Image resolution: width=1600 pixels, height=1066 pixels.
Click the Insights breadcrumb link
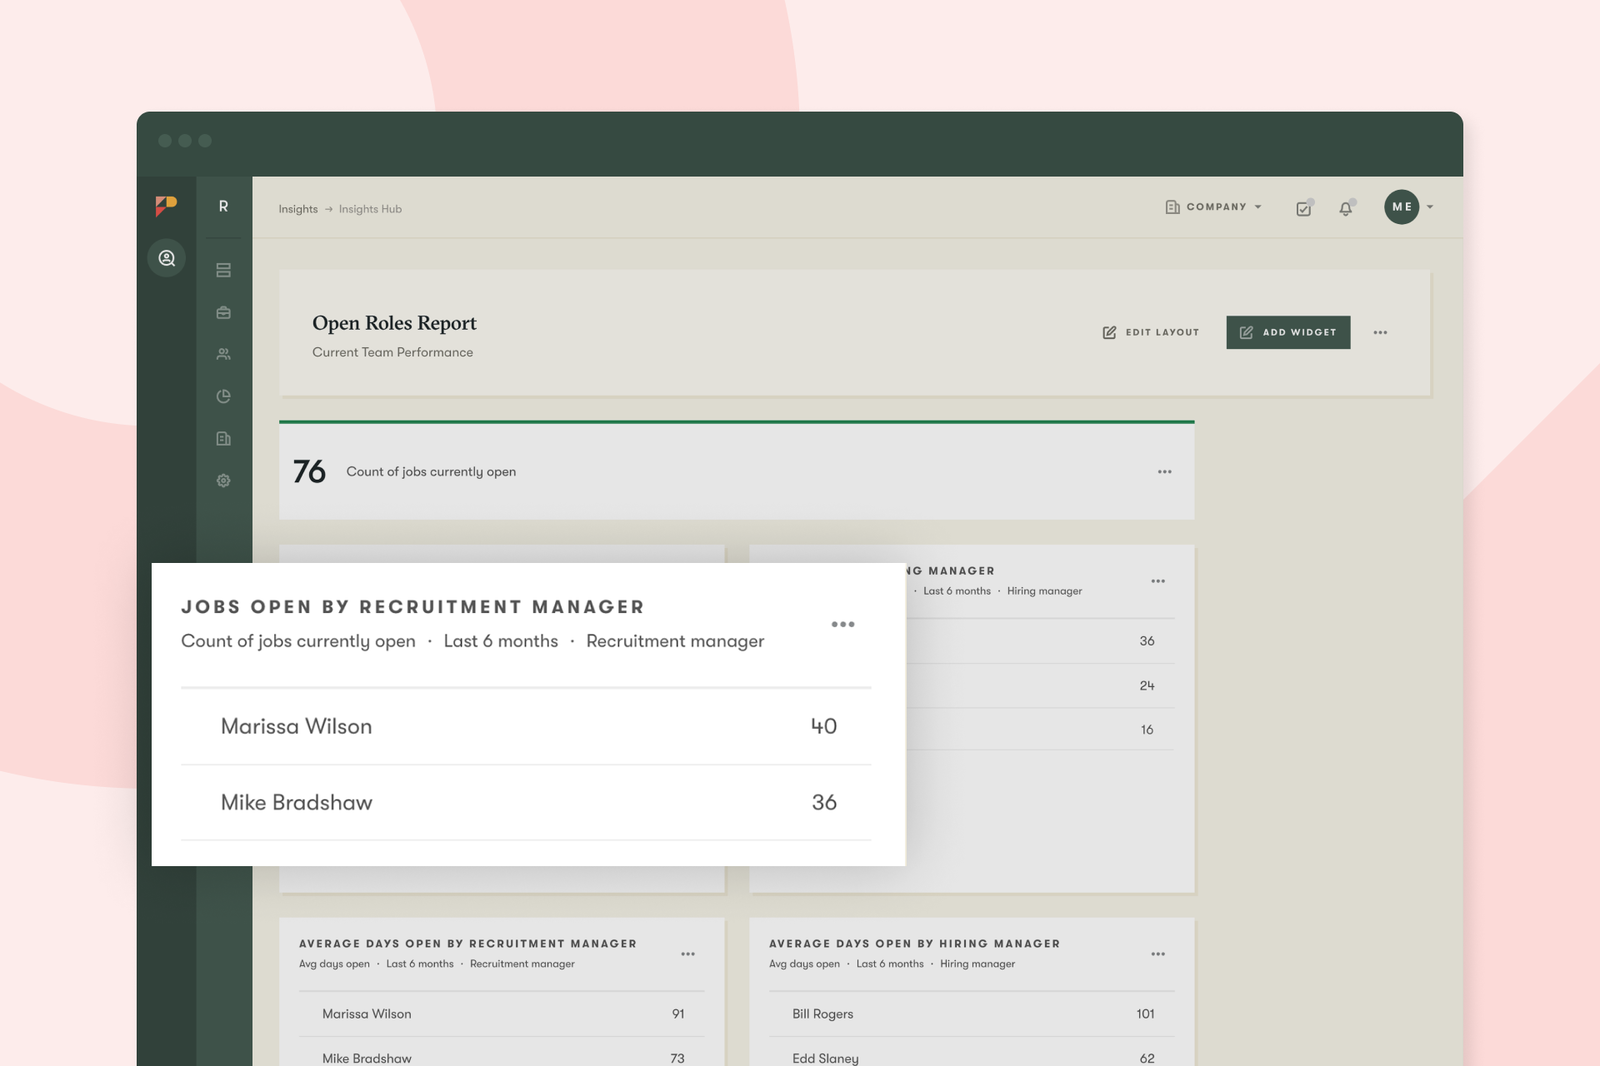point(297,209)
